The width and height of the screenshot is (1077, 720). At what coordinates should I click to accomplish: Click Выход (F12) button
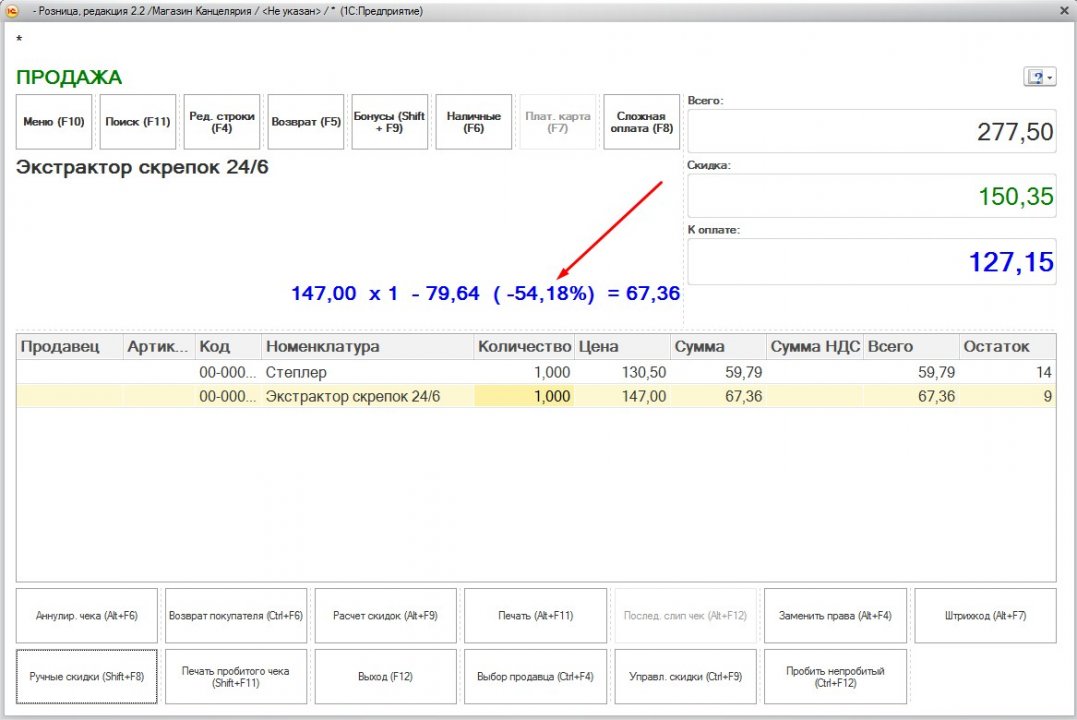click(385, 677)
